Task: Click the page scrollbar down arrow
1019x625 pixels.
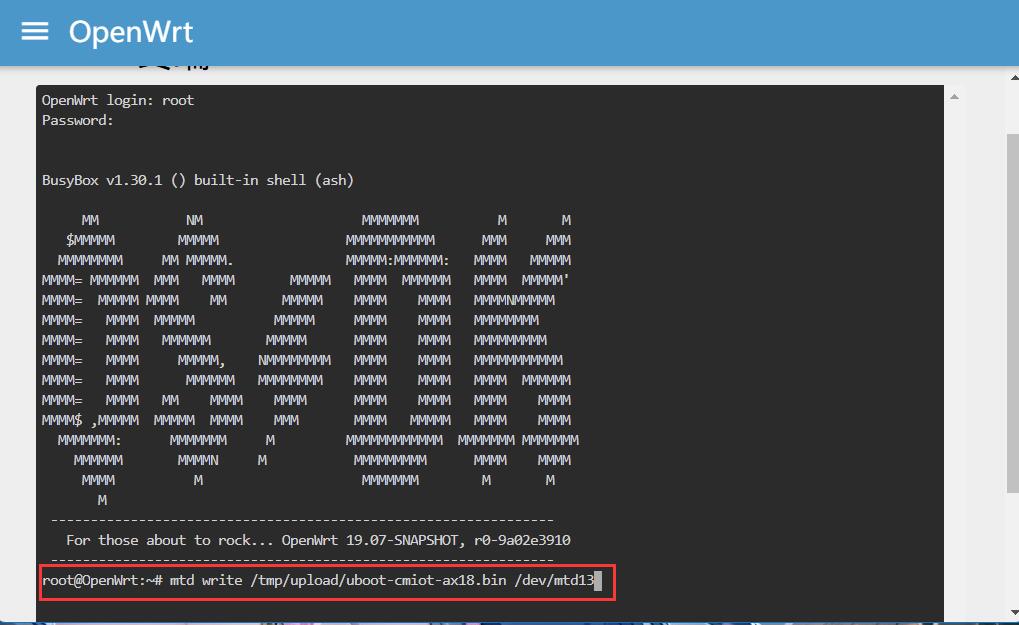Action: (1014, 612)
